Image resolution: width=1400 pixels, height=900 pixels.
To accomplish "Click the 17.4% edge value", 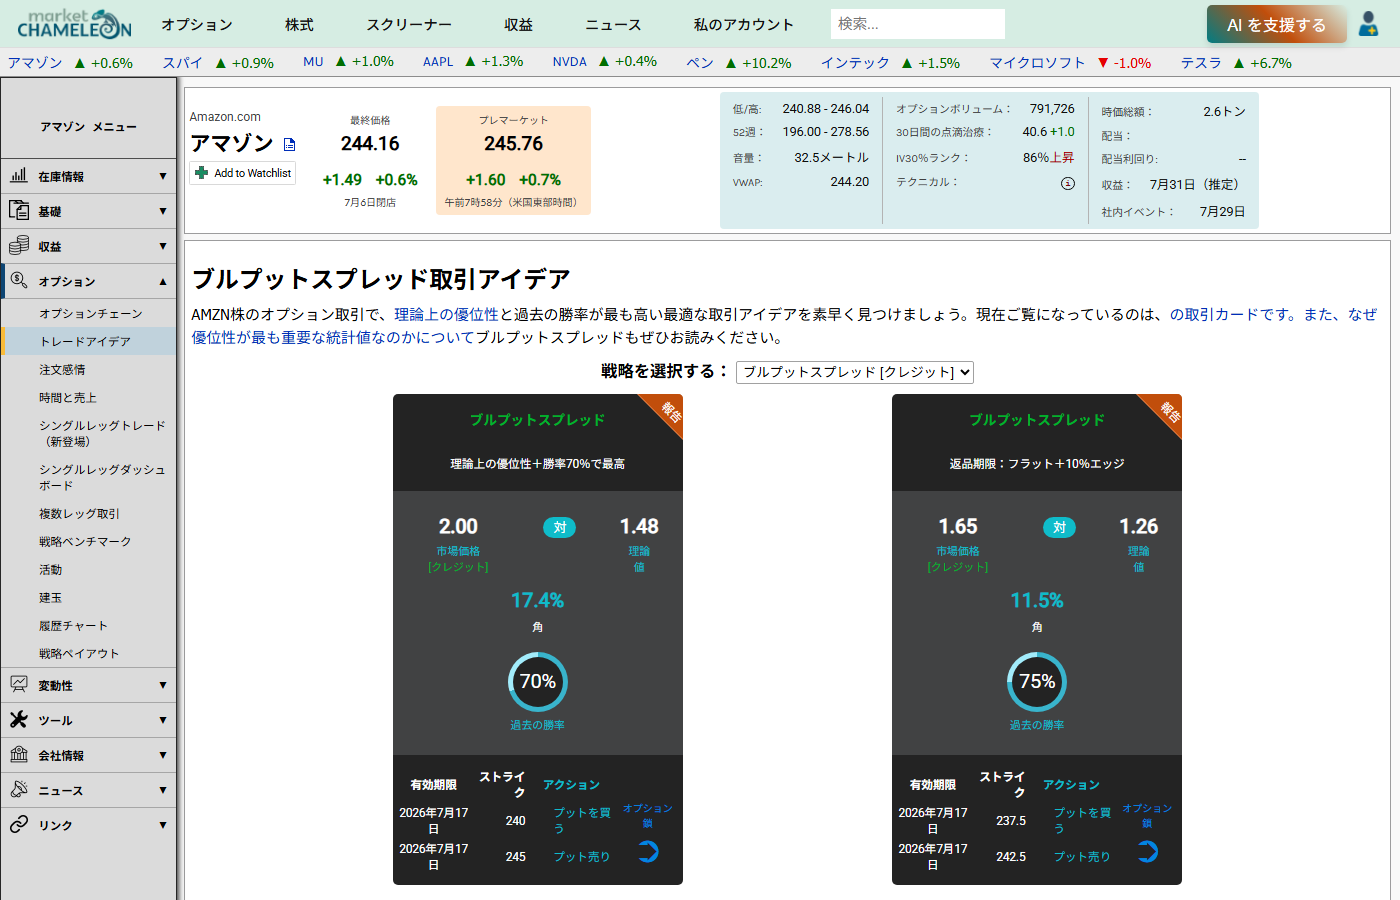I will pyautogui.click(x=538, y=600).
